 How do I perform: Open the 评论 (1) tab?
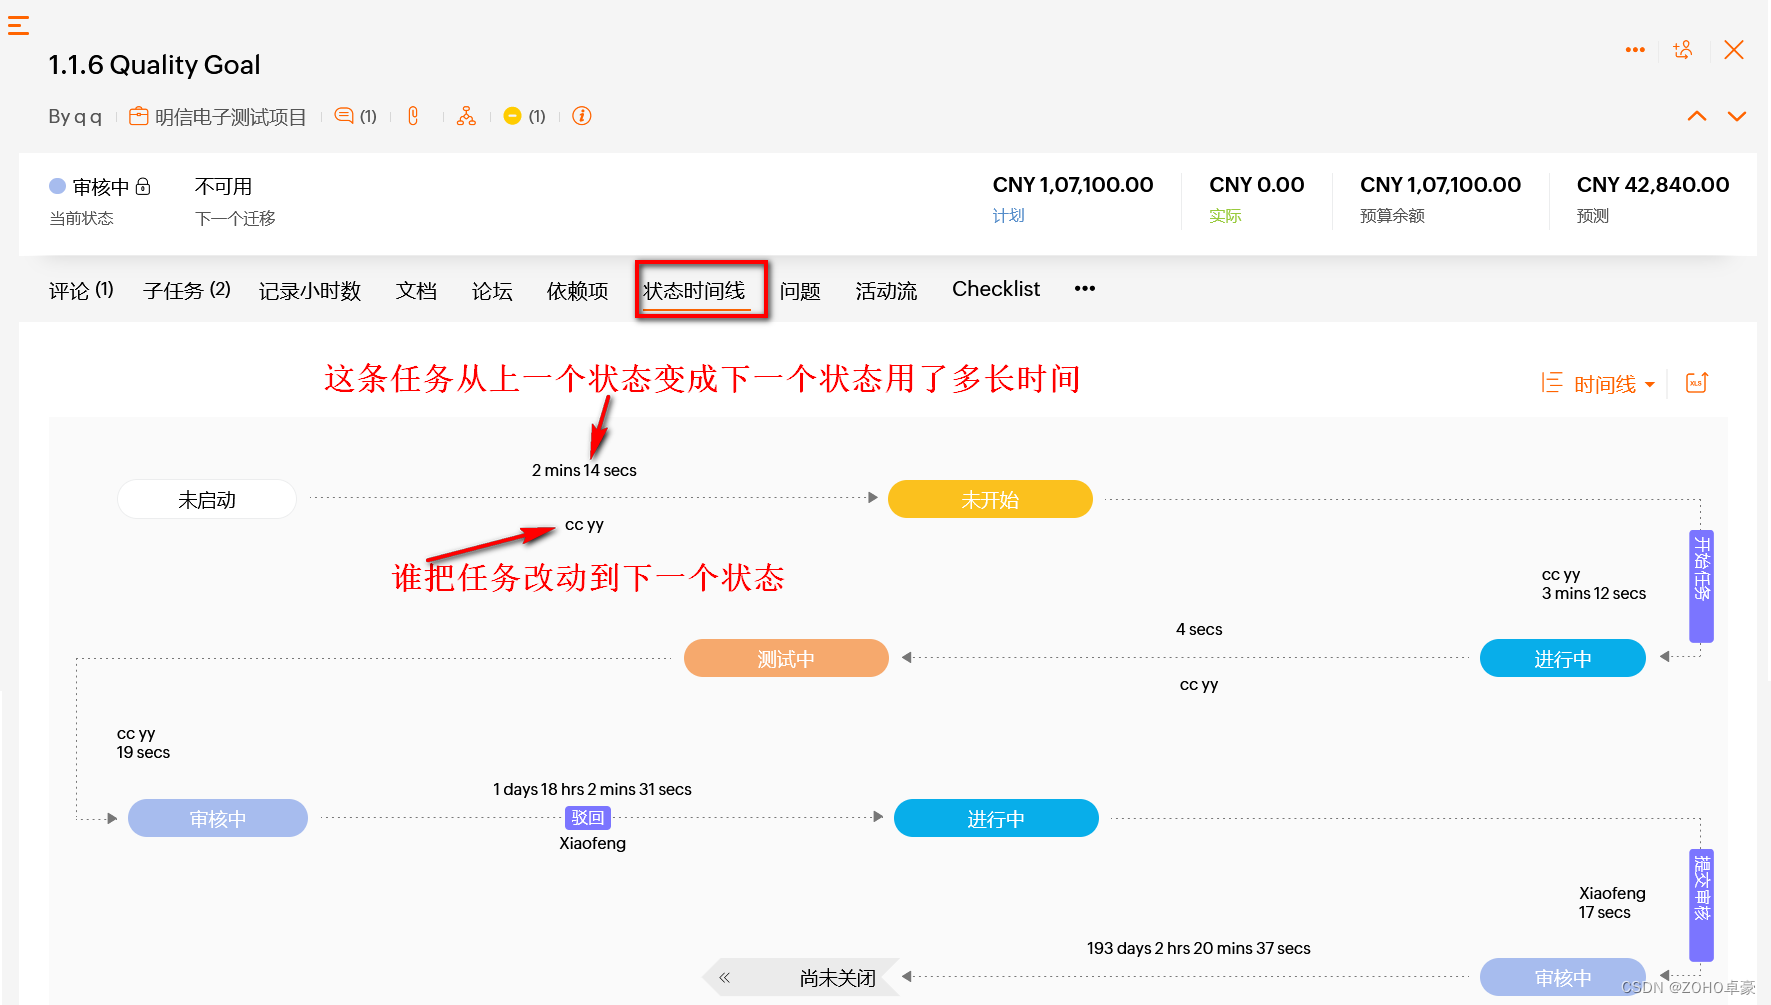(81, 290)
